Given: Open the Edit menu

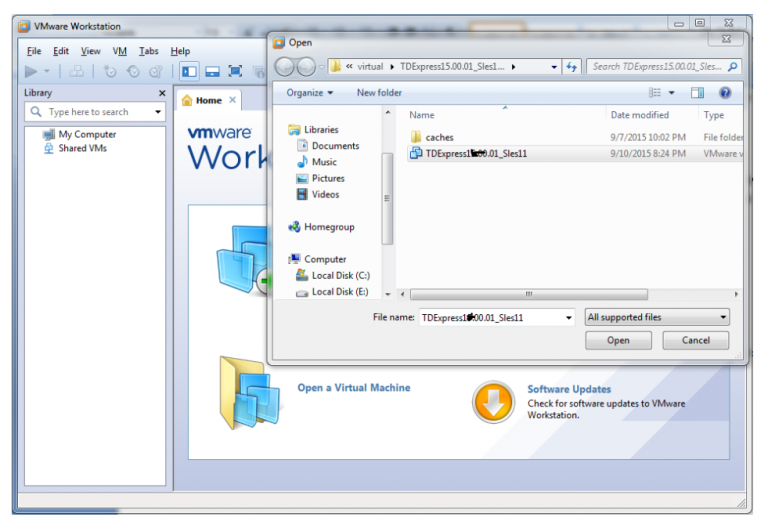Looking at the screenshot, I should (61, 51).
